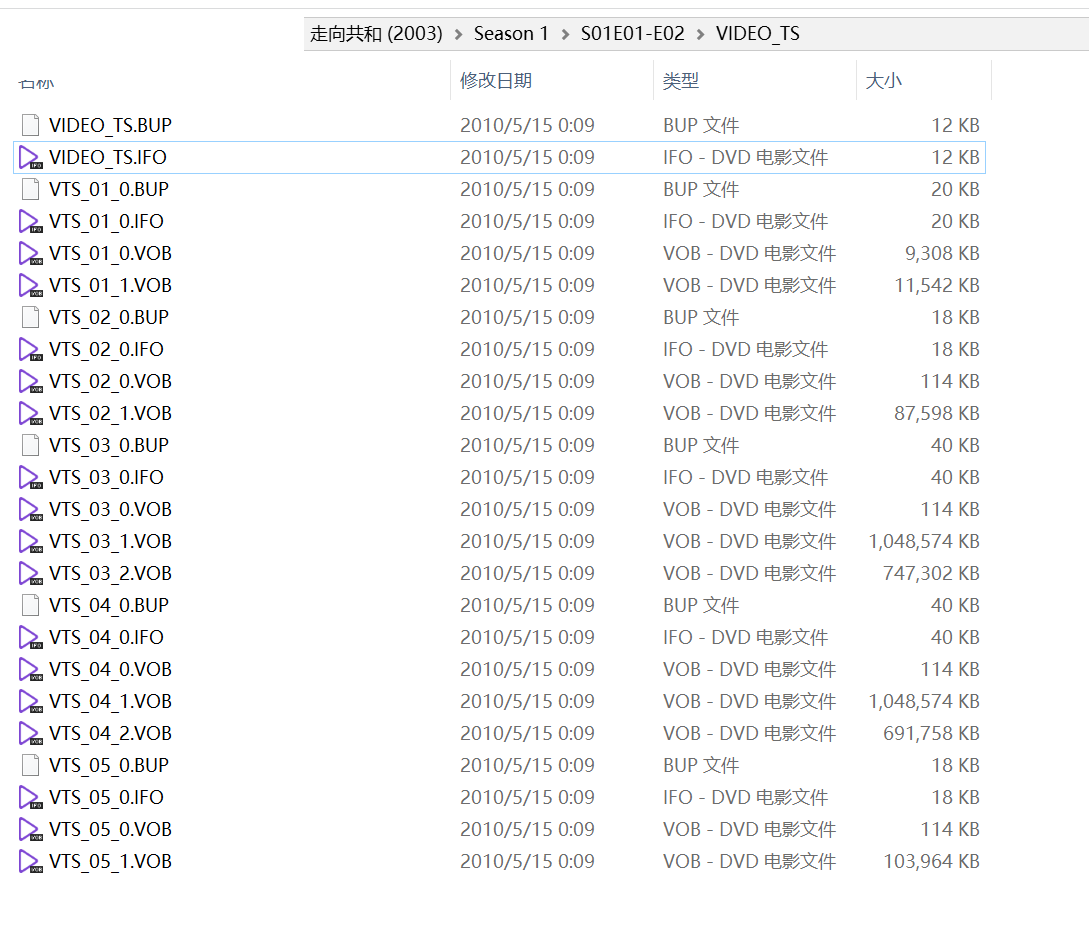Click the date cell of VIDEO_TS.BUP row
Viewport: 1089px width, 925px height.
[527, 125]
